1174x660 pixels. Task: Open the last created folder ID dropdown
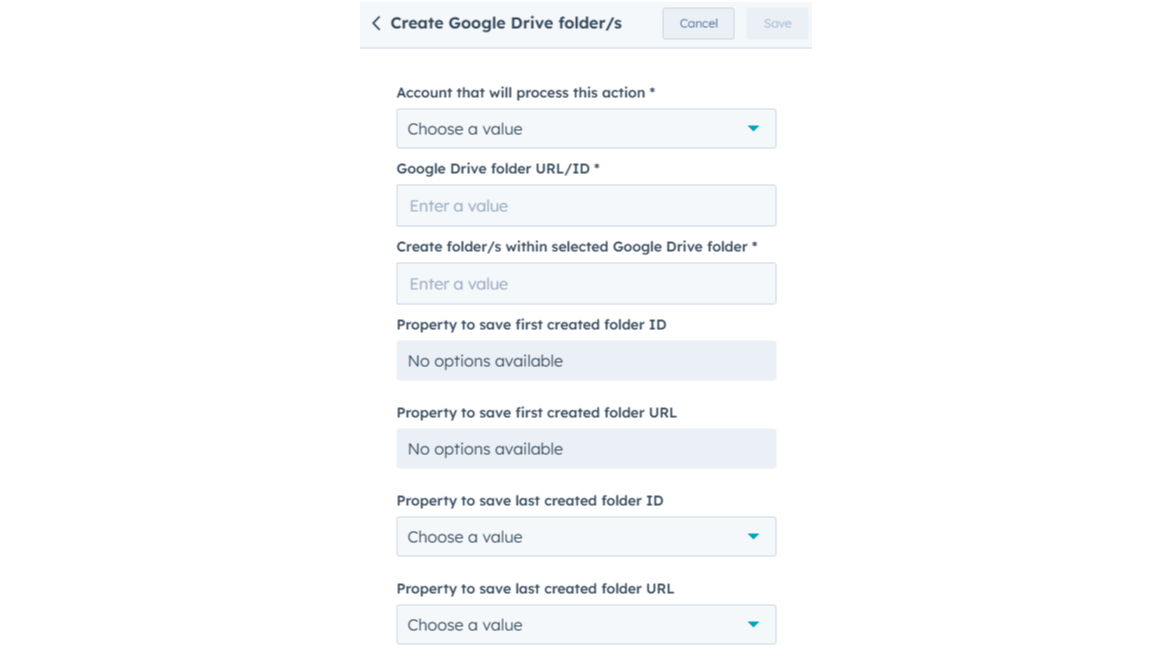click(586, 537)
